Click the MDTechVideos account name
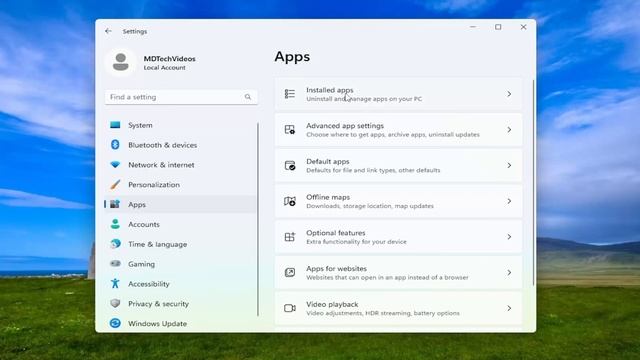 pyautogui.click(x=169, y=58)
